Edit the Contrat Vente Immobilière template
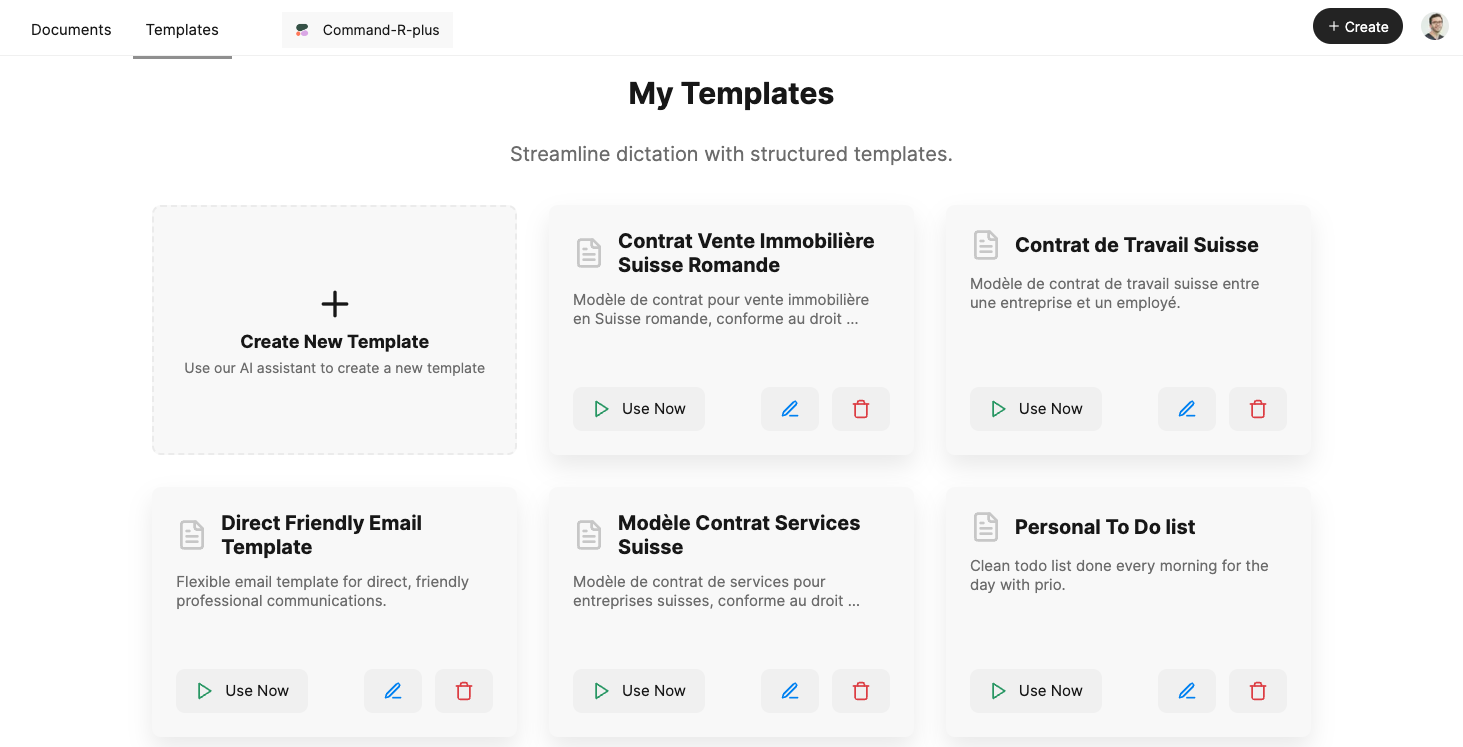Image resolution: width=1463 pixels, height=747 pixels. click(790, 409)
